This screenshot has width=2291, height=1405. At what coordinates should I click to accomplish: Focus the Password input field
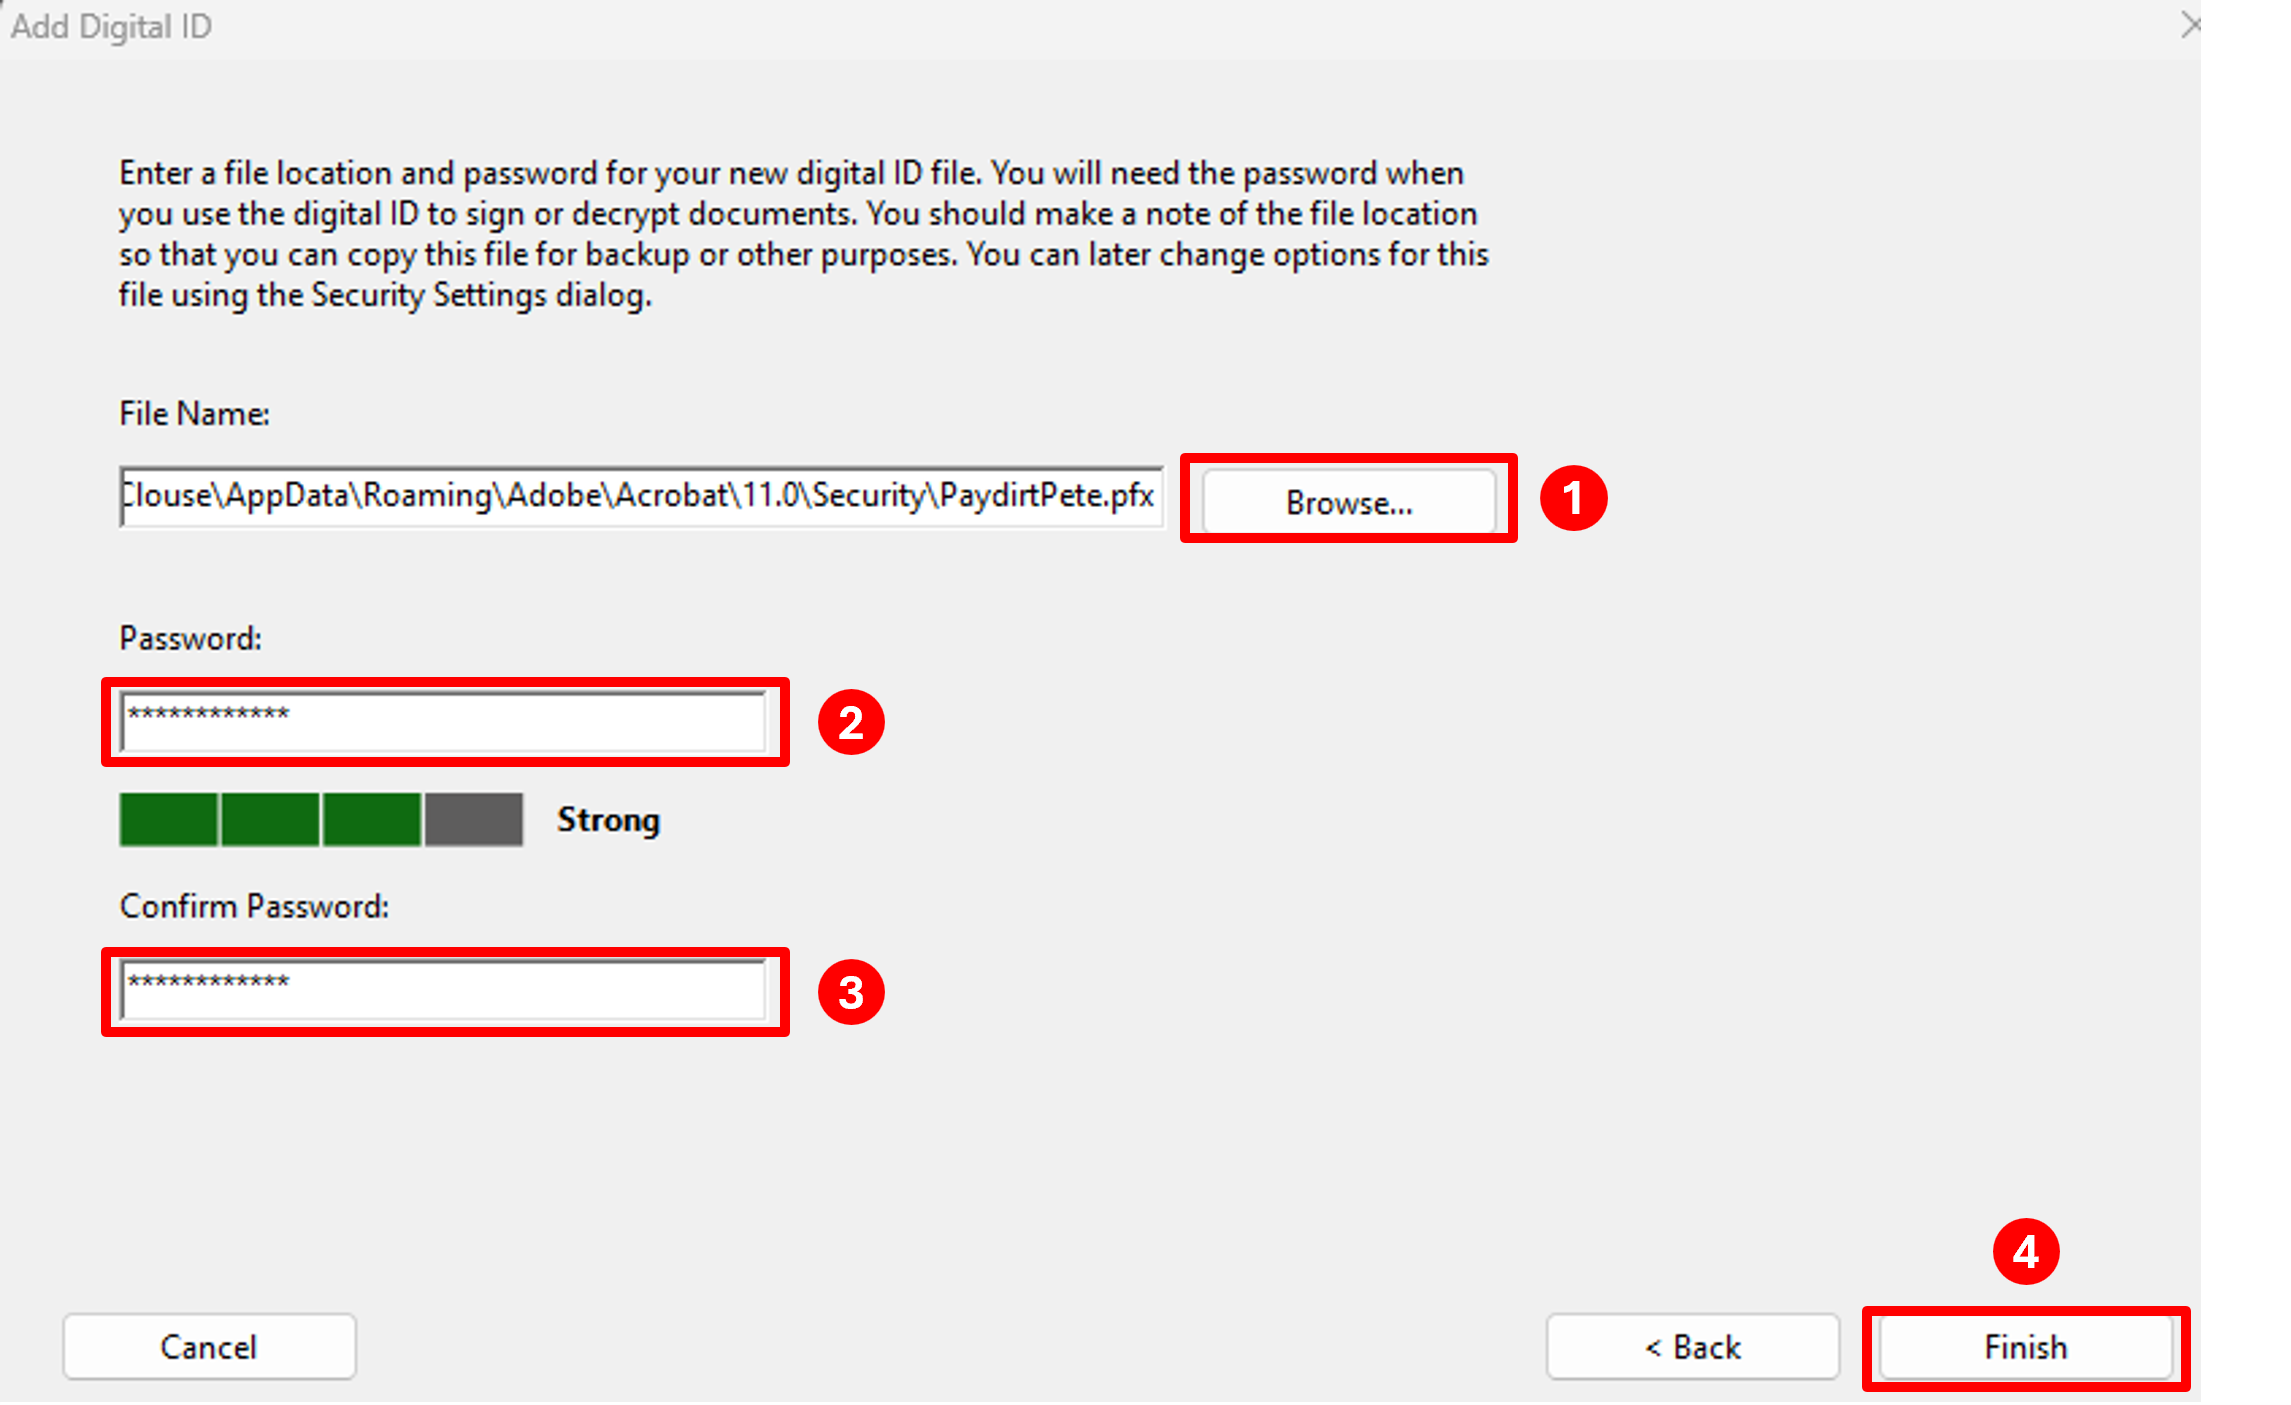pos(443,722)
